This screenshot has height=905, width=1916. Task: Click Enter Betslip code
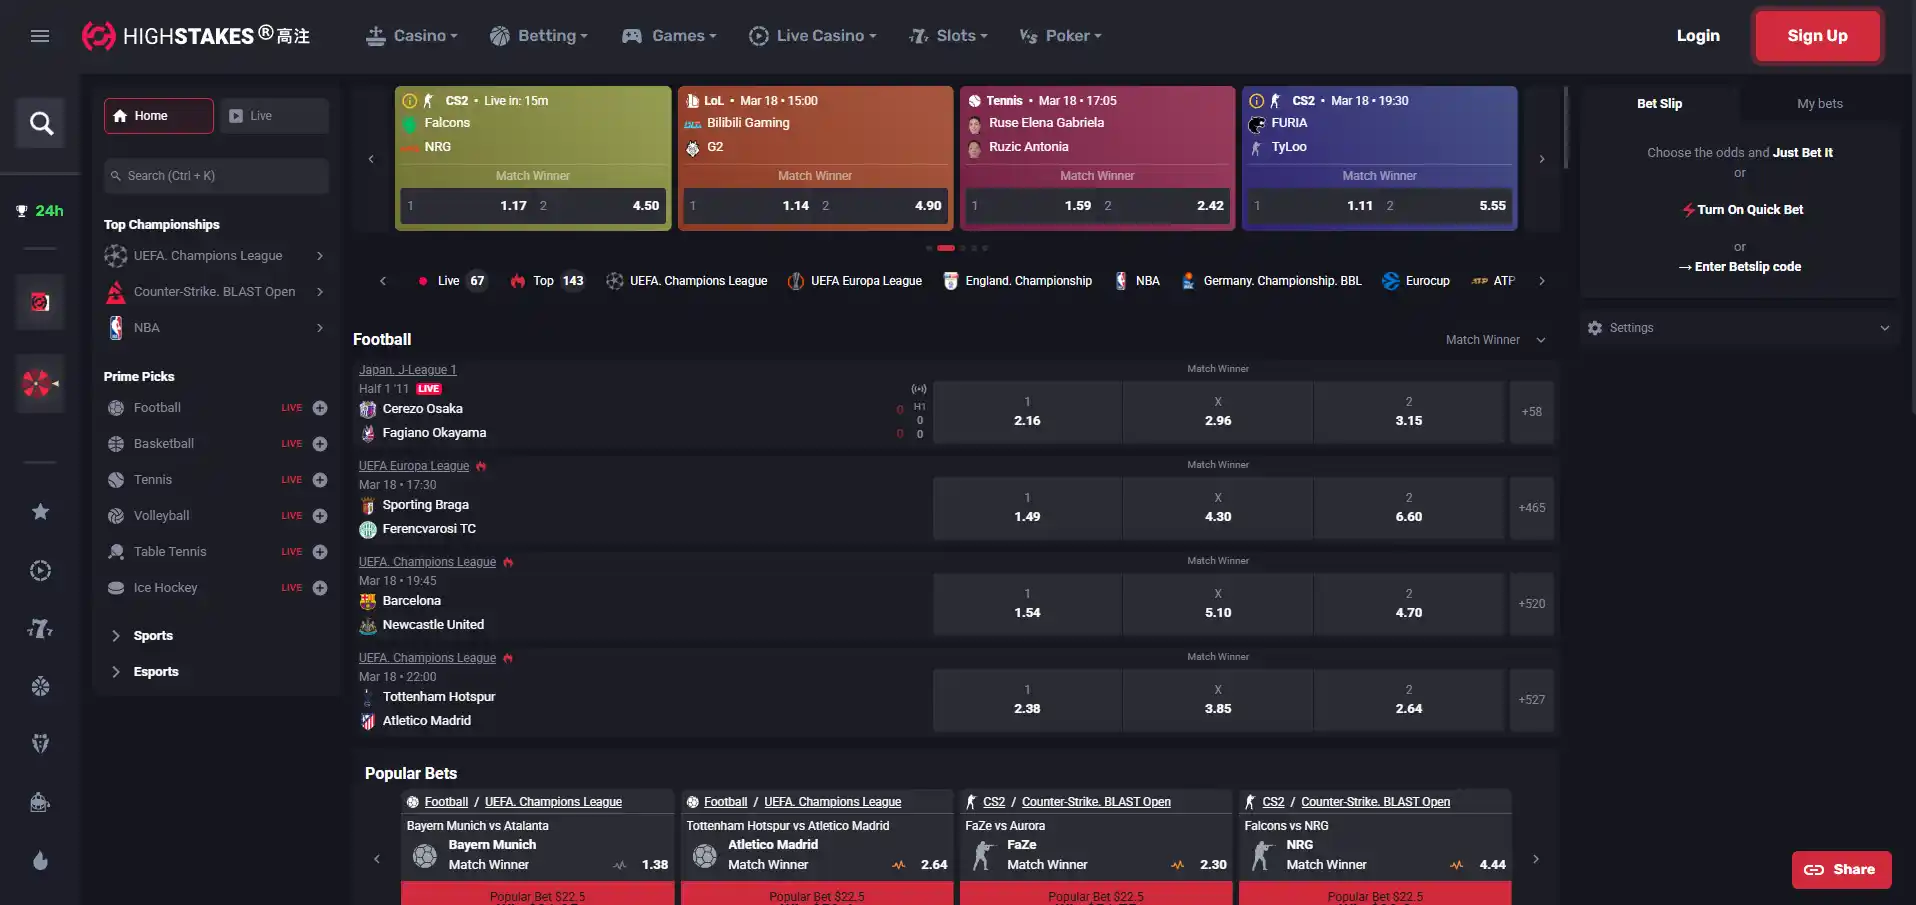click(1740, 267)
